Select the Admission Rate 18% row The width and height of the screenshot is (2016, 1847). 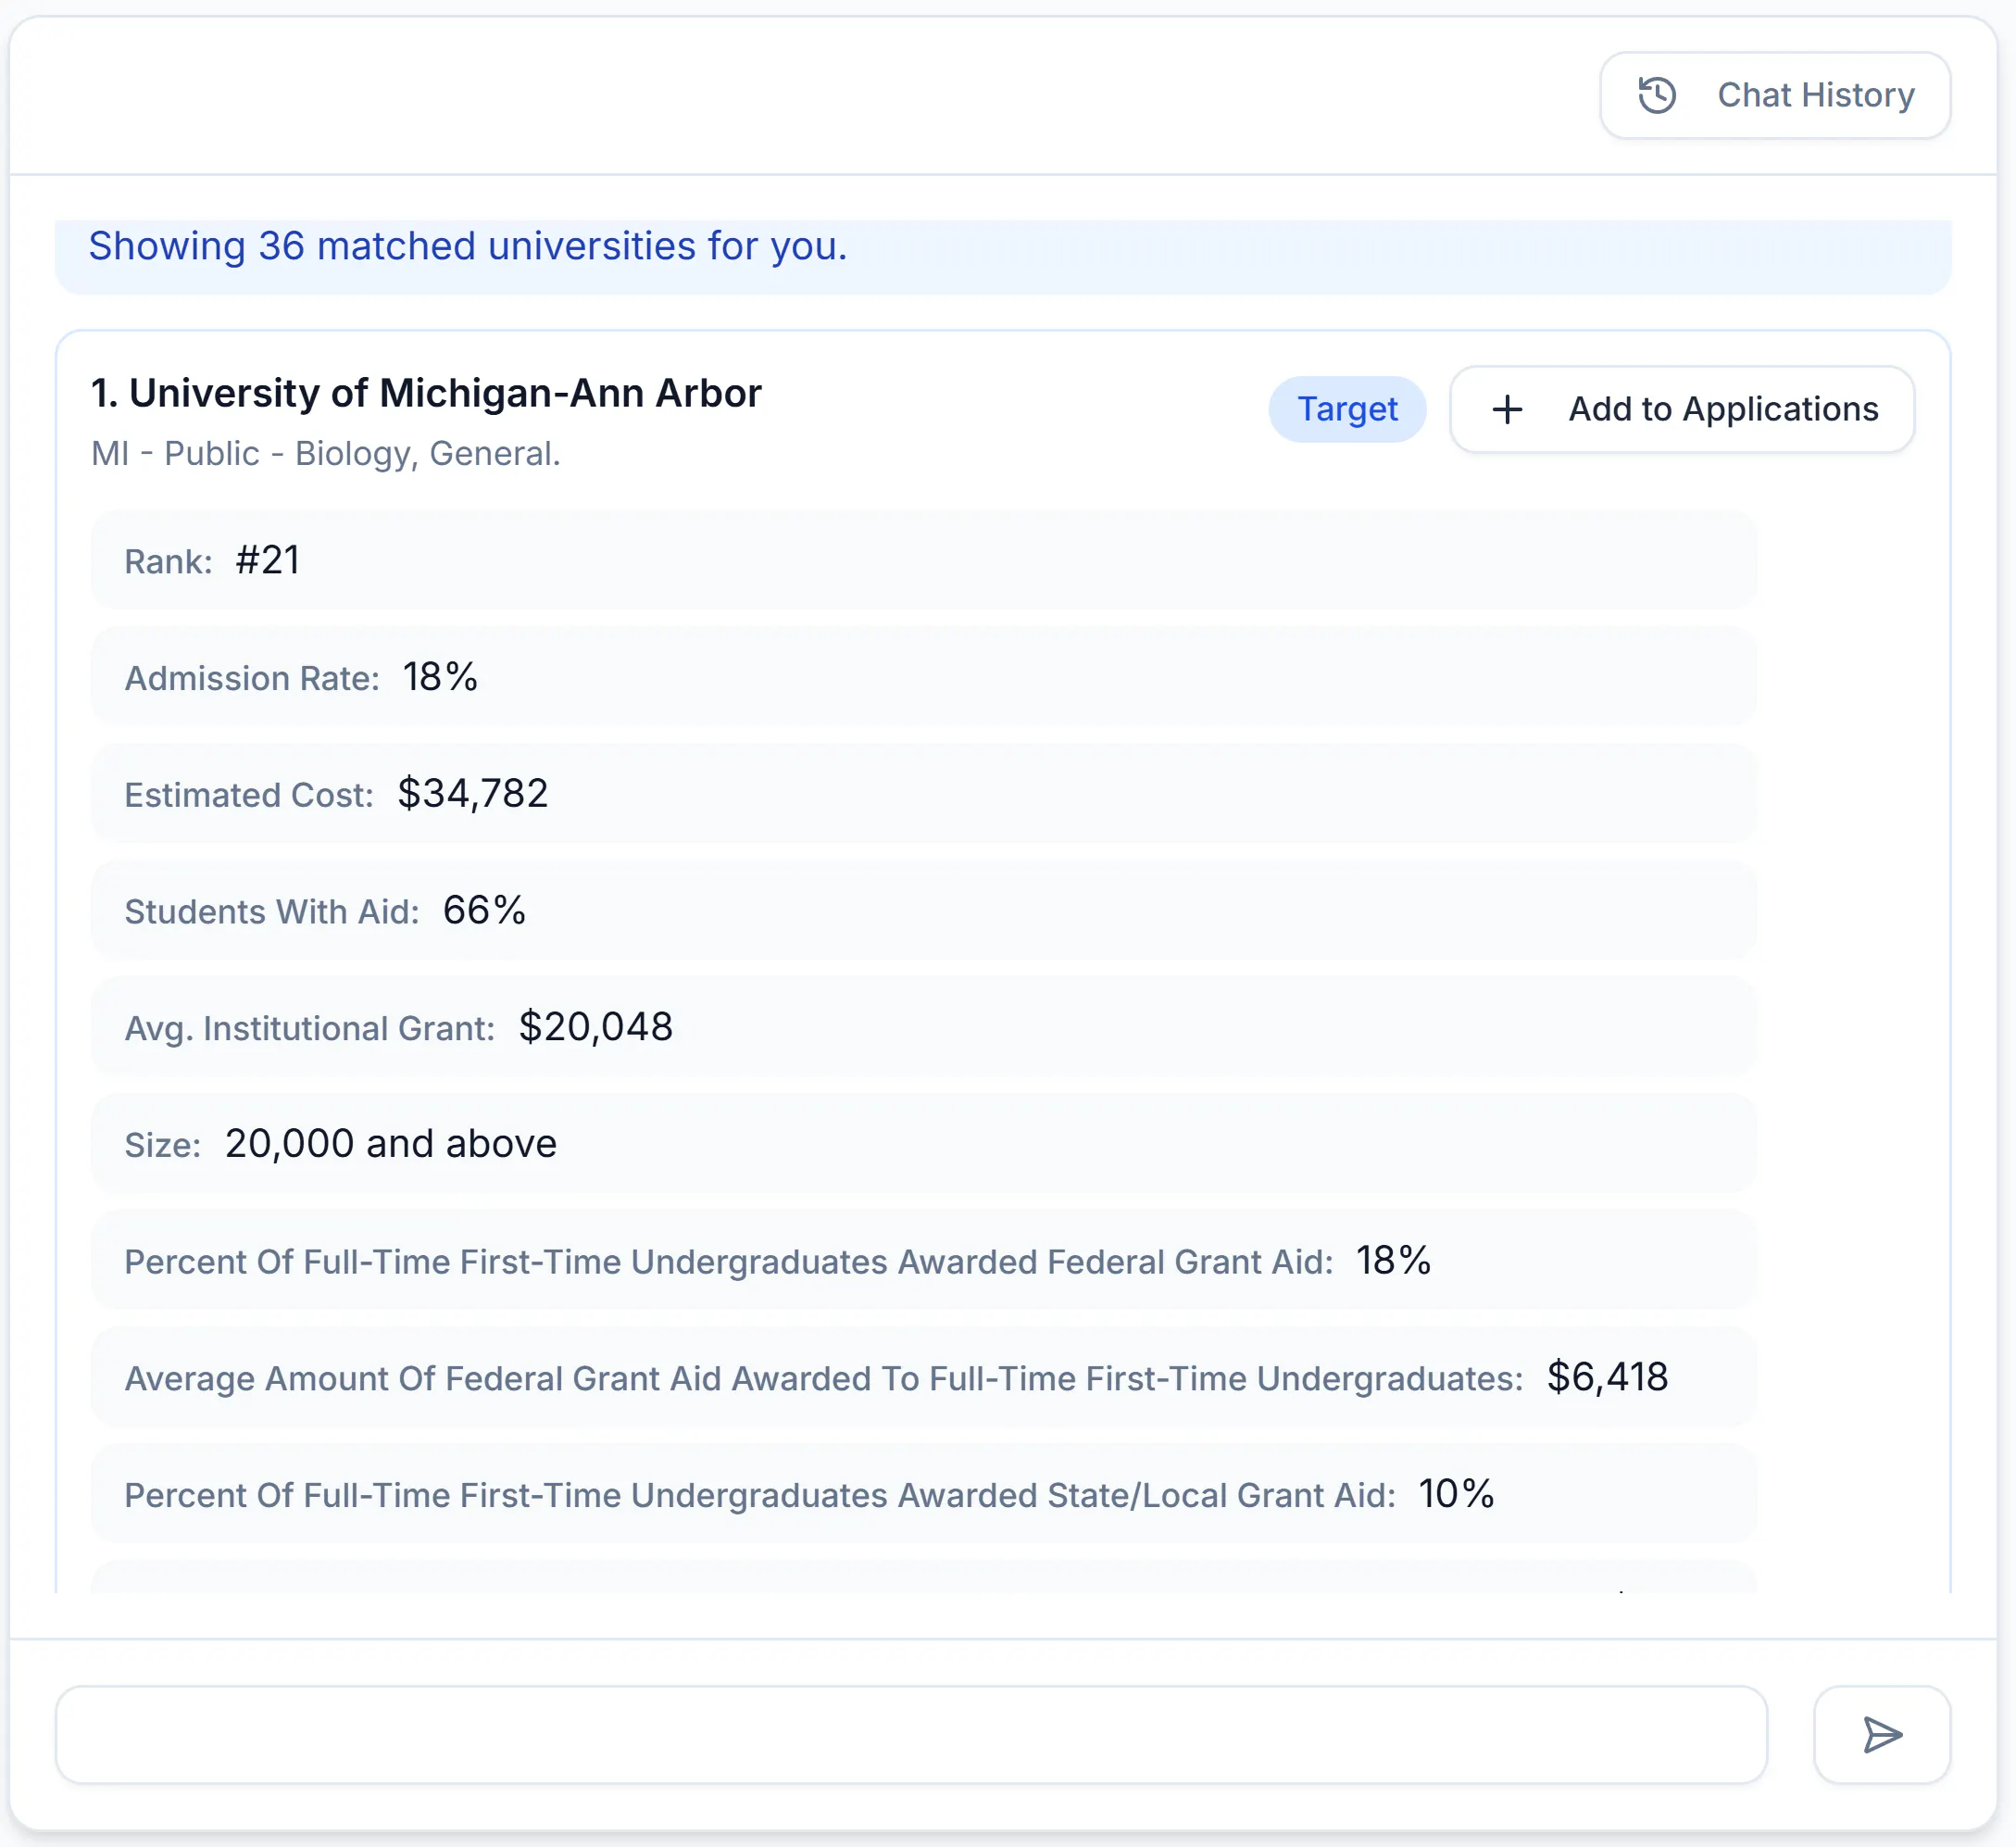pos(923,677)
